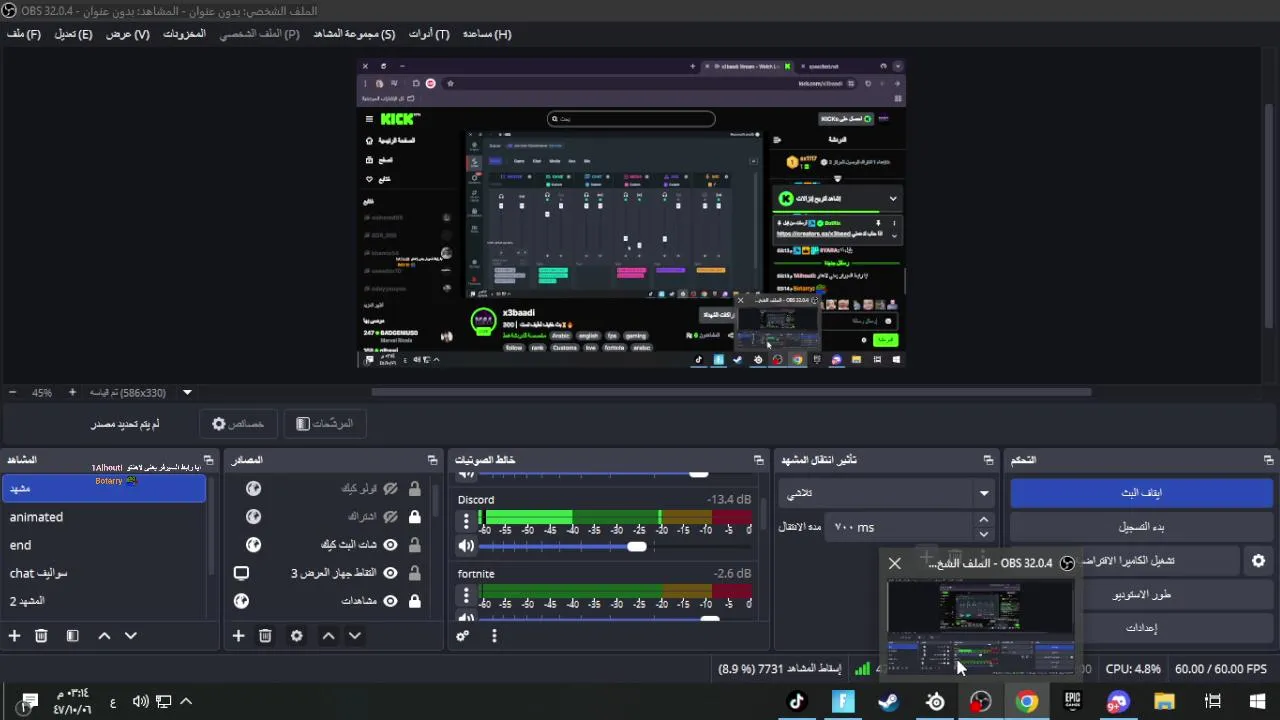Add a new source with the plus icon
Image resolution: width=1280 pixels, height=720 pixels.
tap(238, 636)
